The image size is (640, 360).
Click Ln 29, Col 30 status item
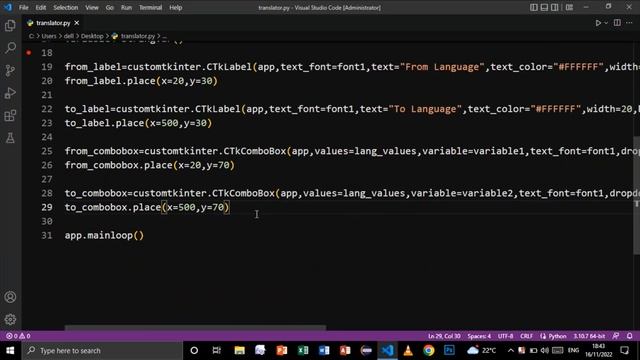(x=444, y=336)
